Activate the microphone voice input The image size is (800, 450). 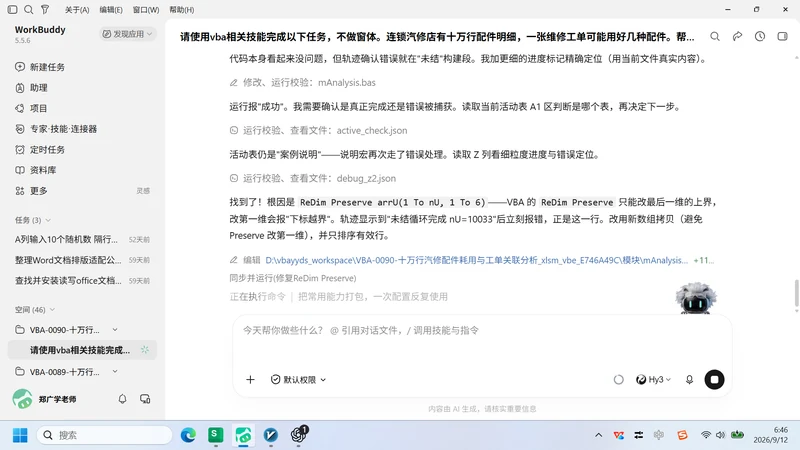689,380
